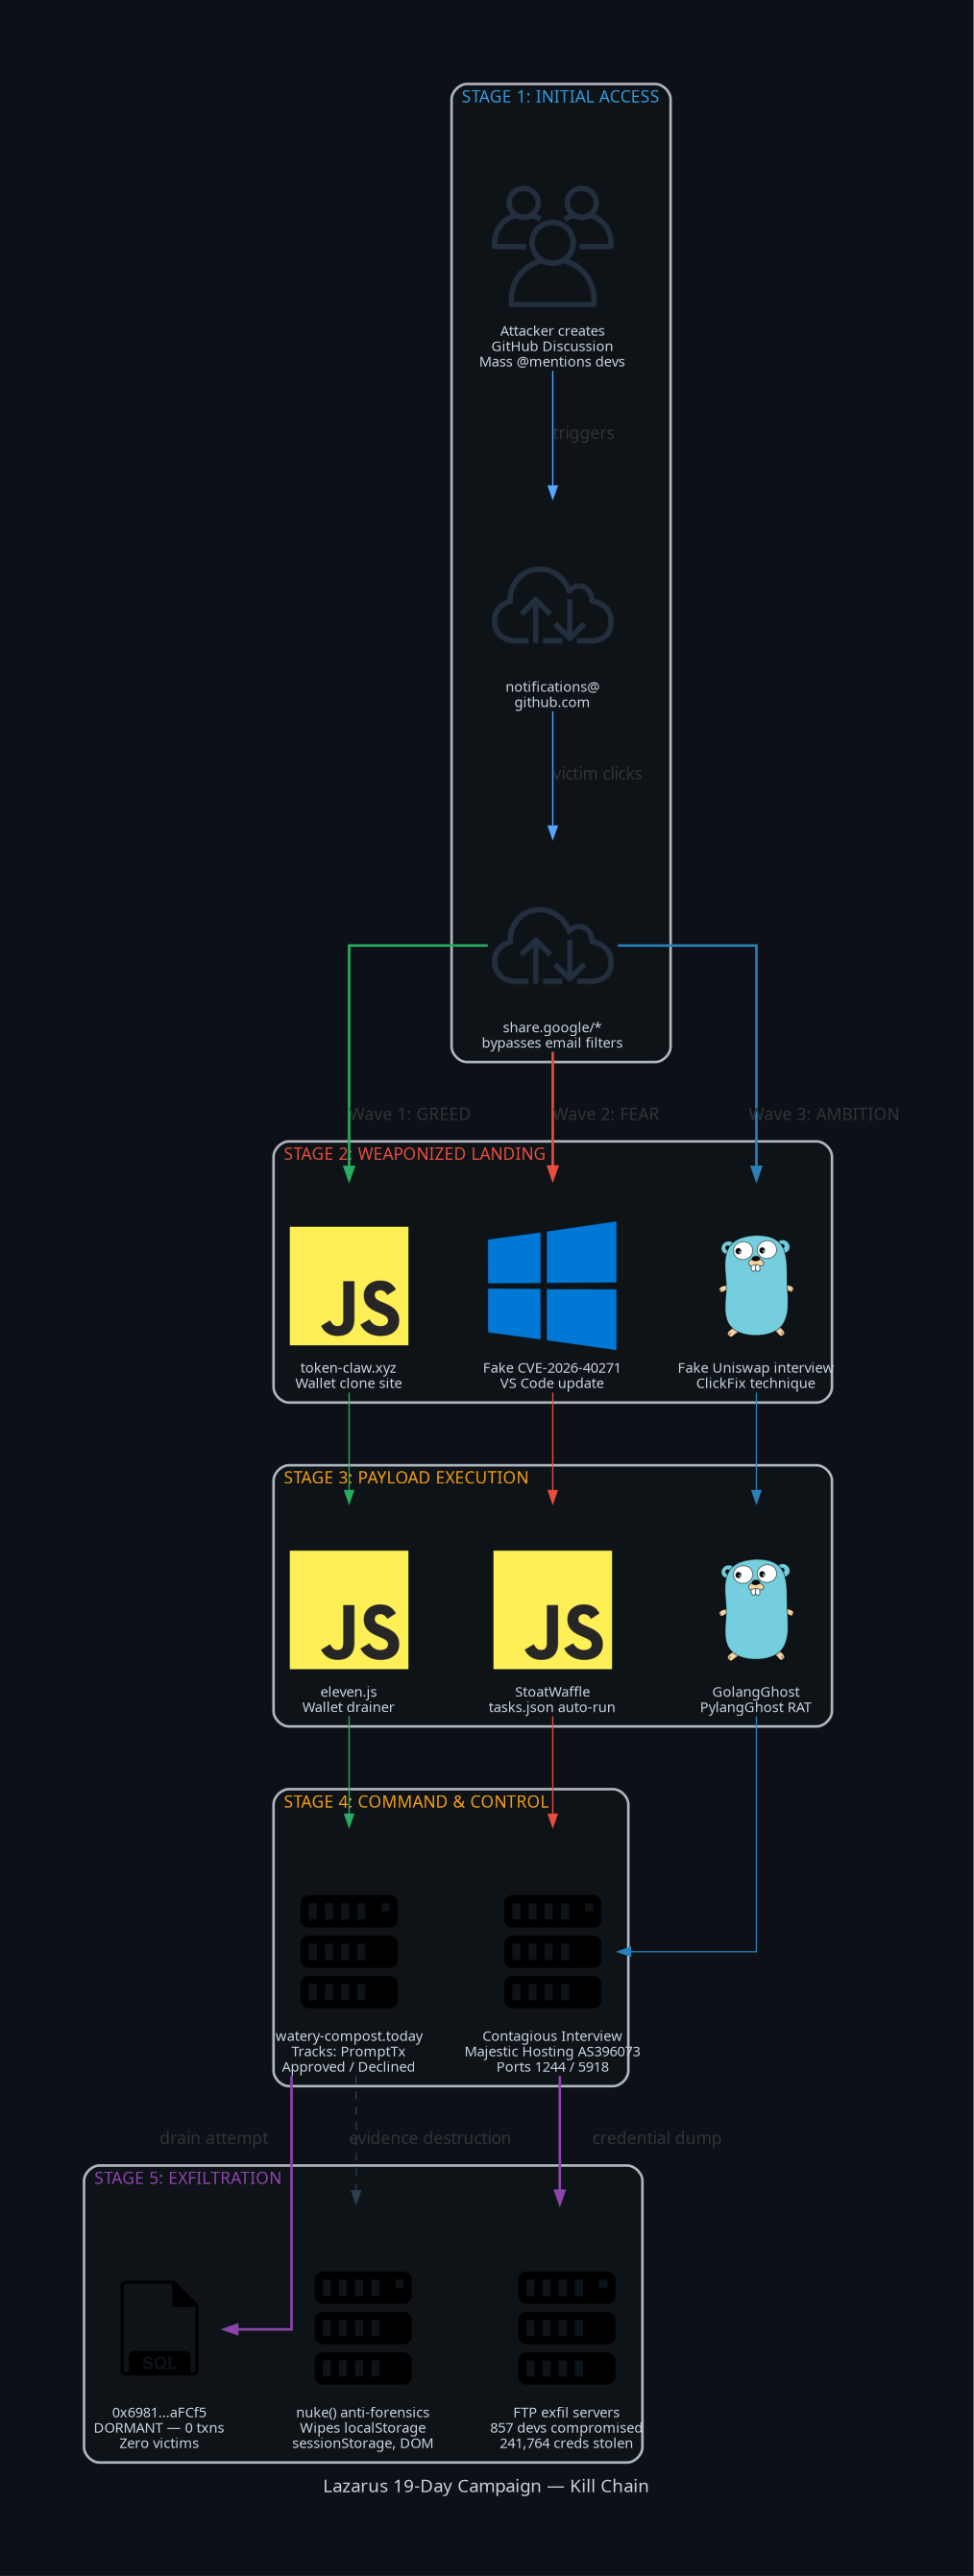Click the 'Lazarus 19-Day Campaign — Kill Chain' title
Screen dimensions: 974x2576
pos(486,2486)
